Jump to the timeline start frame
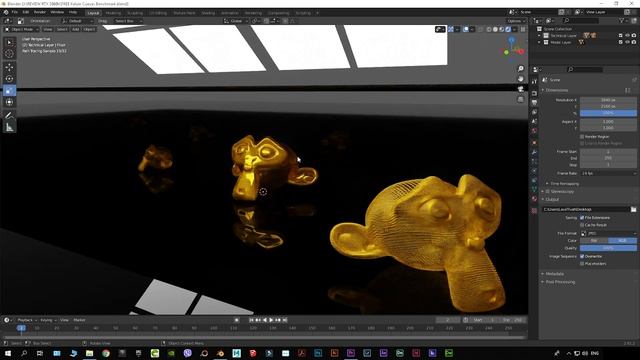Viewport: 640px width, 360px height. pos(251,320)
